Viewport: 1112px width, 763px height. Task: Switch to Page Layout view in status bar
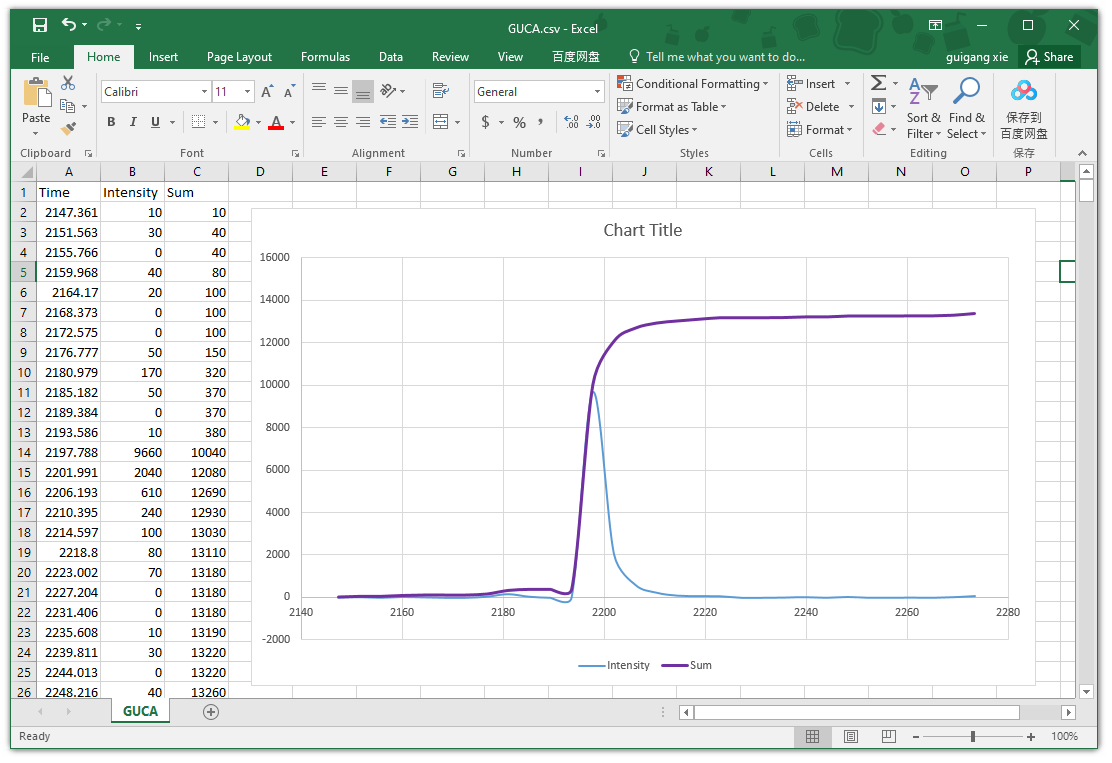click(850, 737)
